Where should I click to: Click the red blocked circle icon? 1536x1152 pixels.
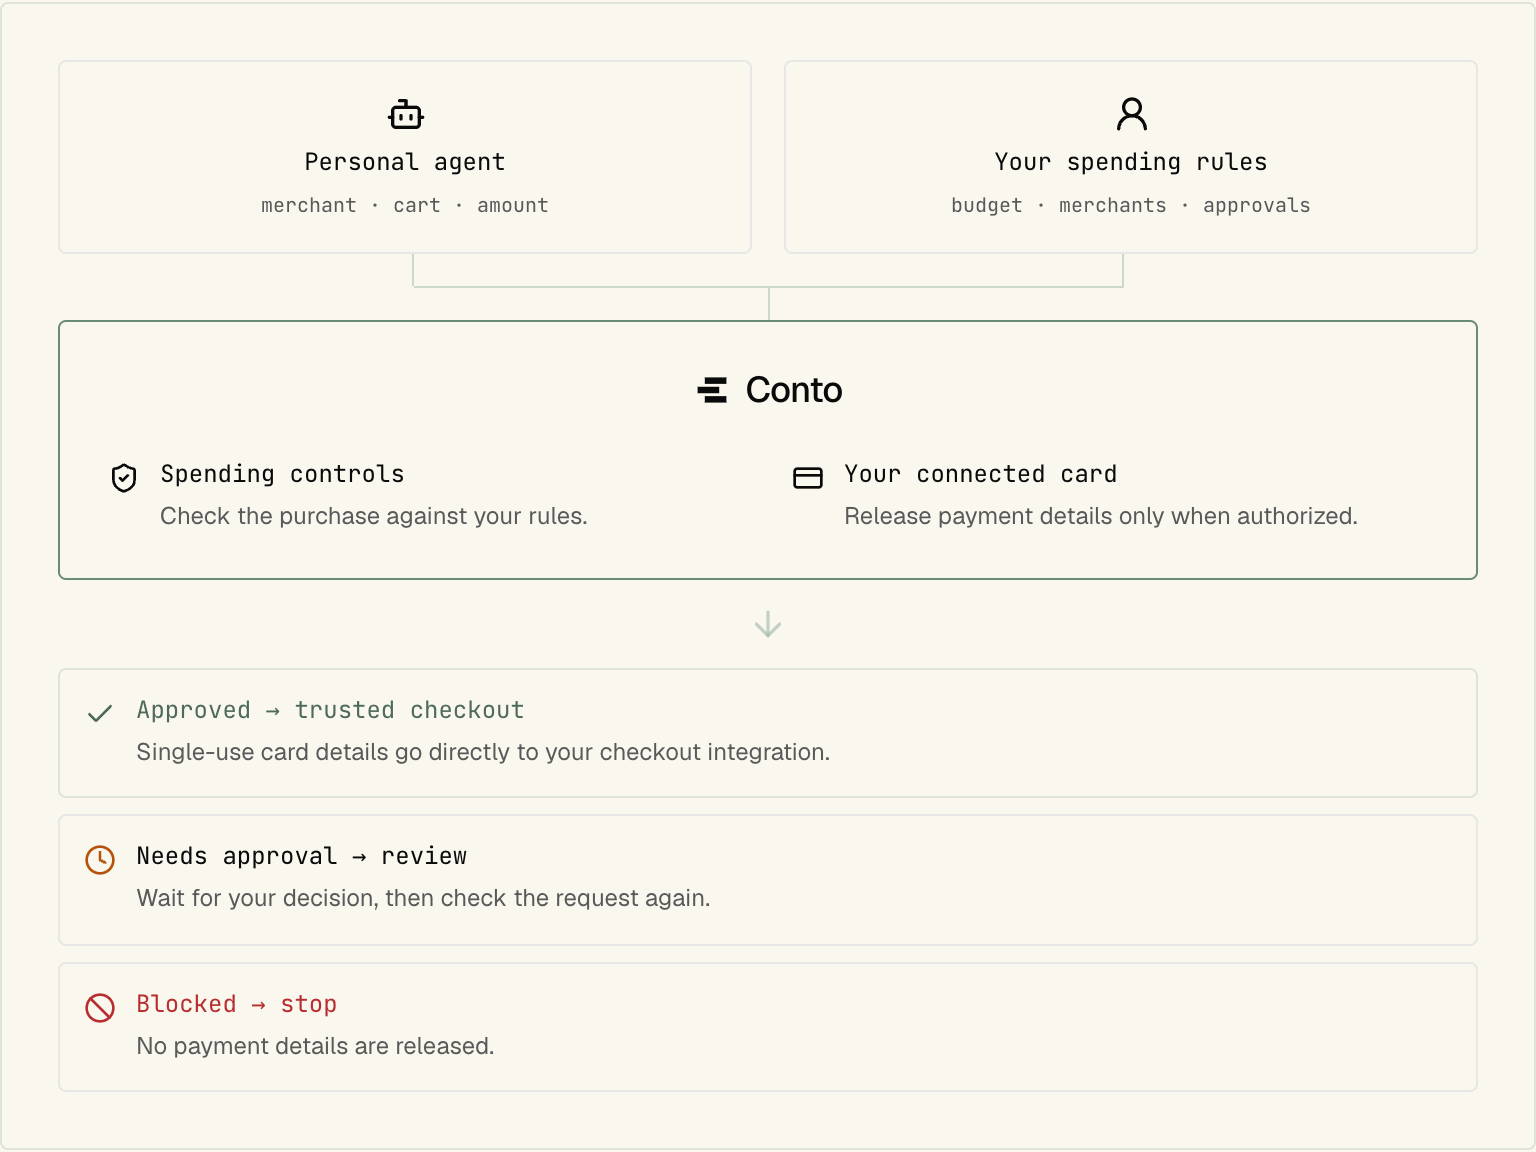click(100, 1007)
